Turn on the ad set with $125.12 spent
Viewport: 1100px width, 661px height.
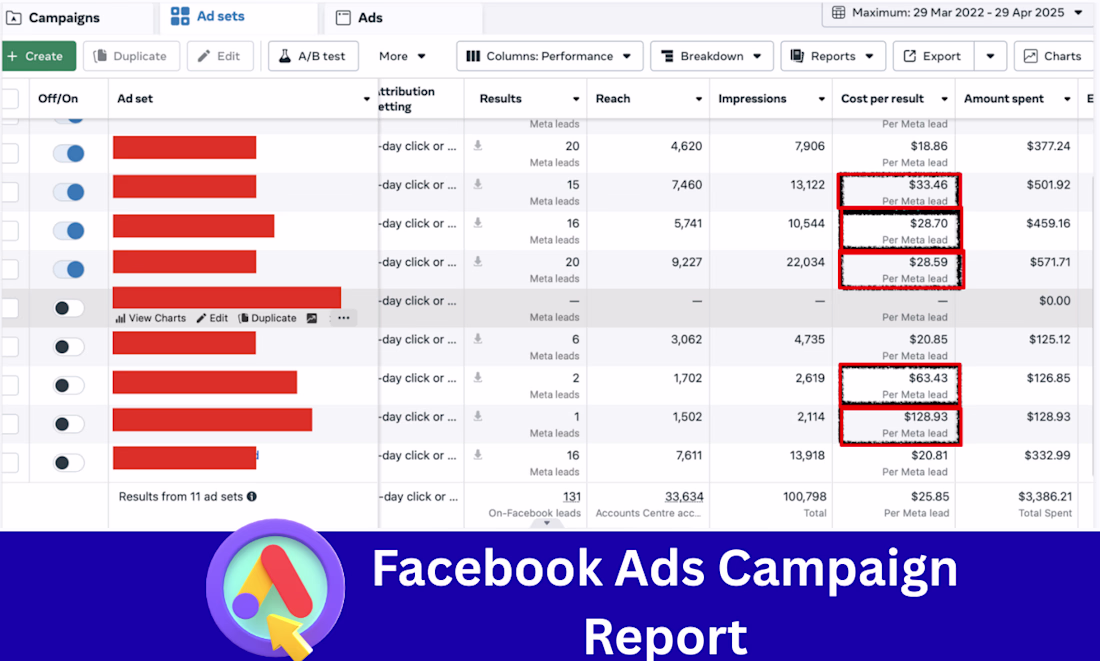pos(69,346)
